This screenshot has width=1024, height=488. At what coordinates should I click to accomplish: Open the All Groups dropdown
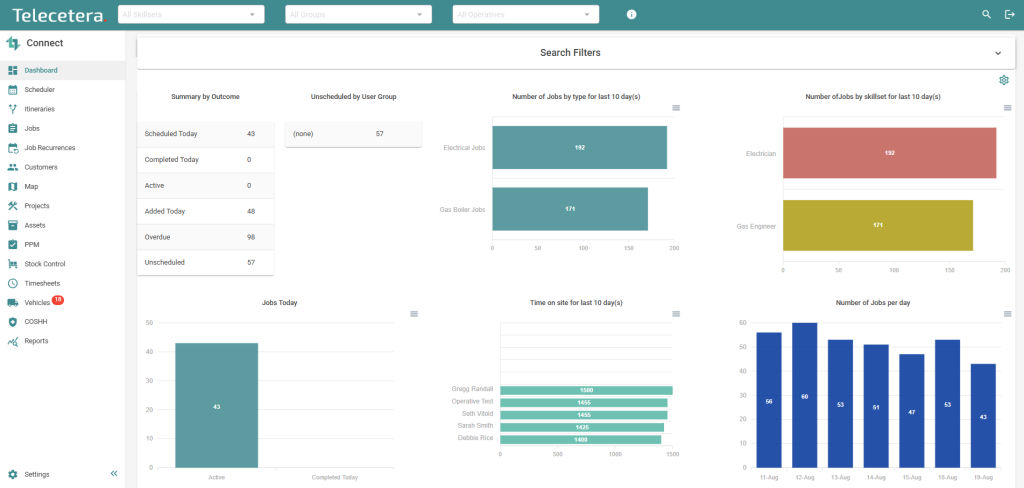[359, 14]
